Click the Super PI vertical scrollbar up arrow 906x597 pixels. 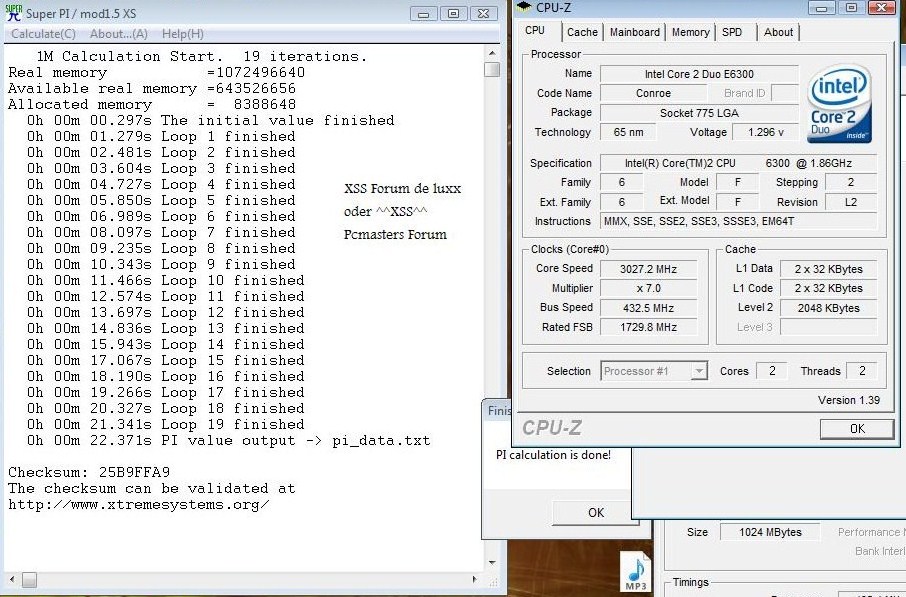click(492, 53)
